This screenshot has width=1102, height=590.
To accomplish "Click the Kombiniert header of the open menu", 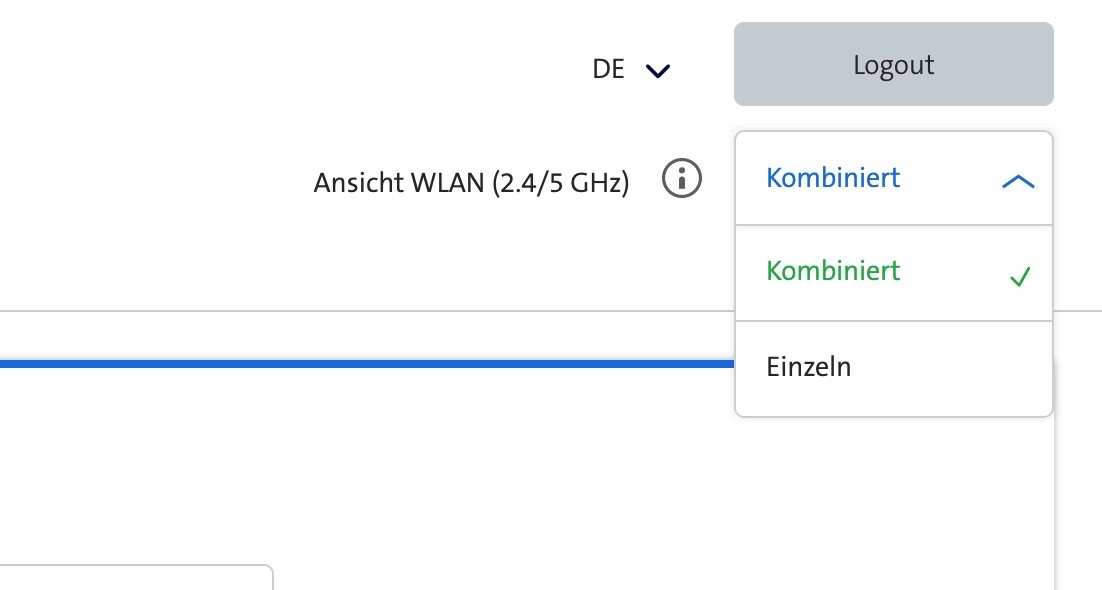I will 833,177.
